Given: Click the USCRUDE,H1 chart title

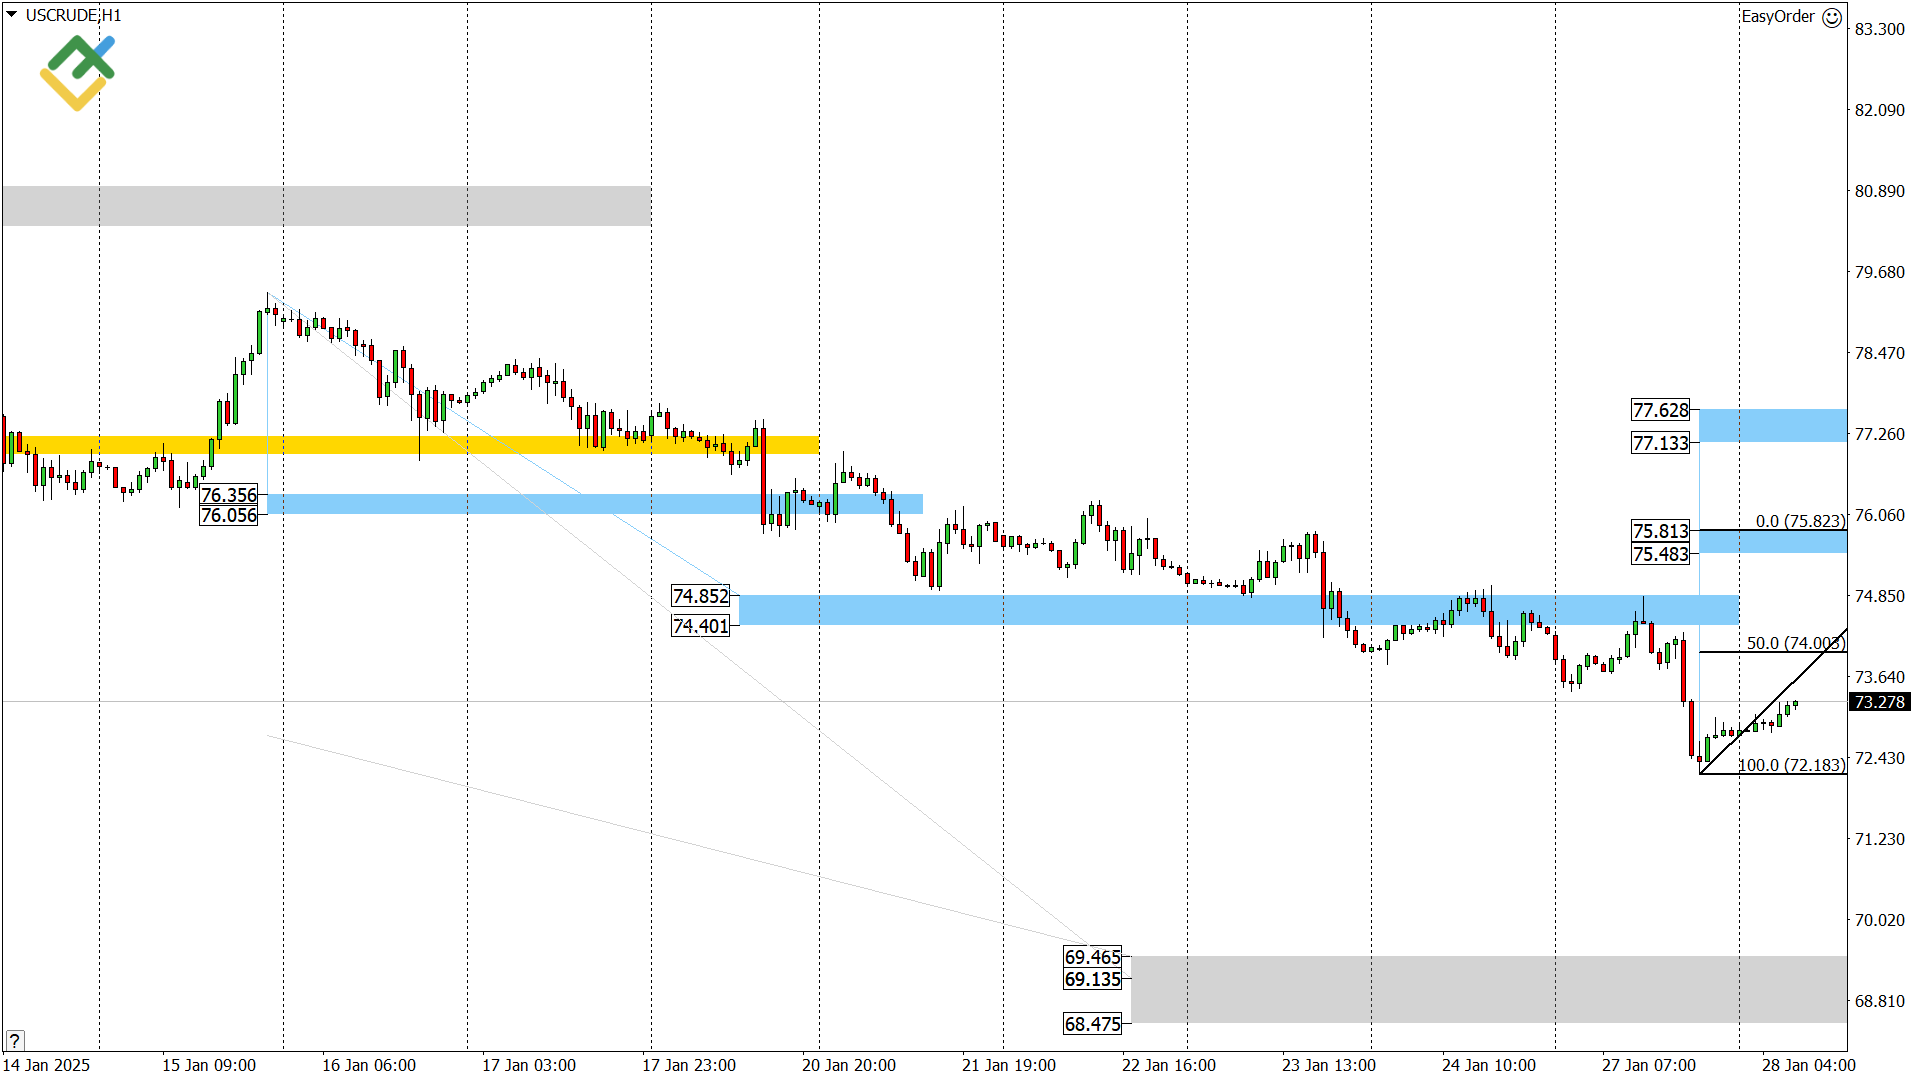Looking at the screenshot, I should (73, 15).
